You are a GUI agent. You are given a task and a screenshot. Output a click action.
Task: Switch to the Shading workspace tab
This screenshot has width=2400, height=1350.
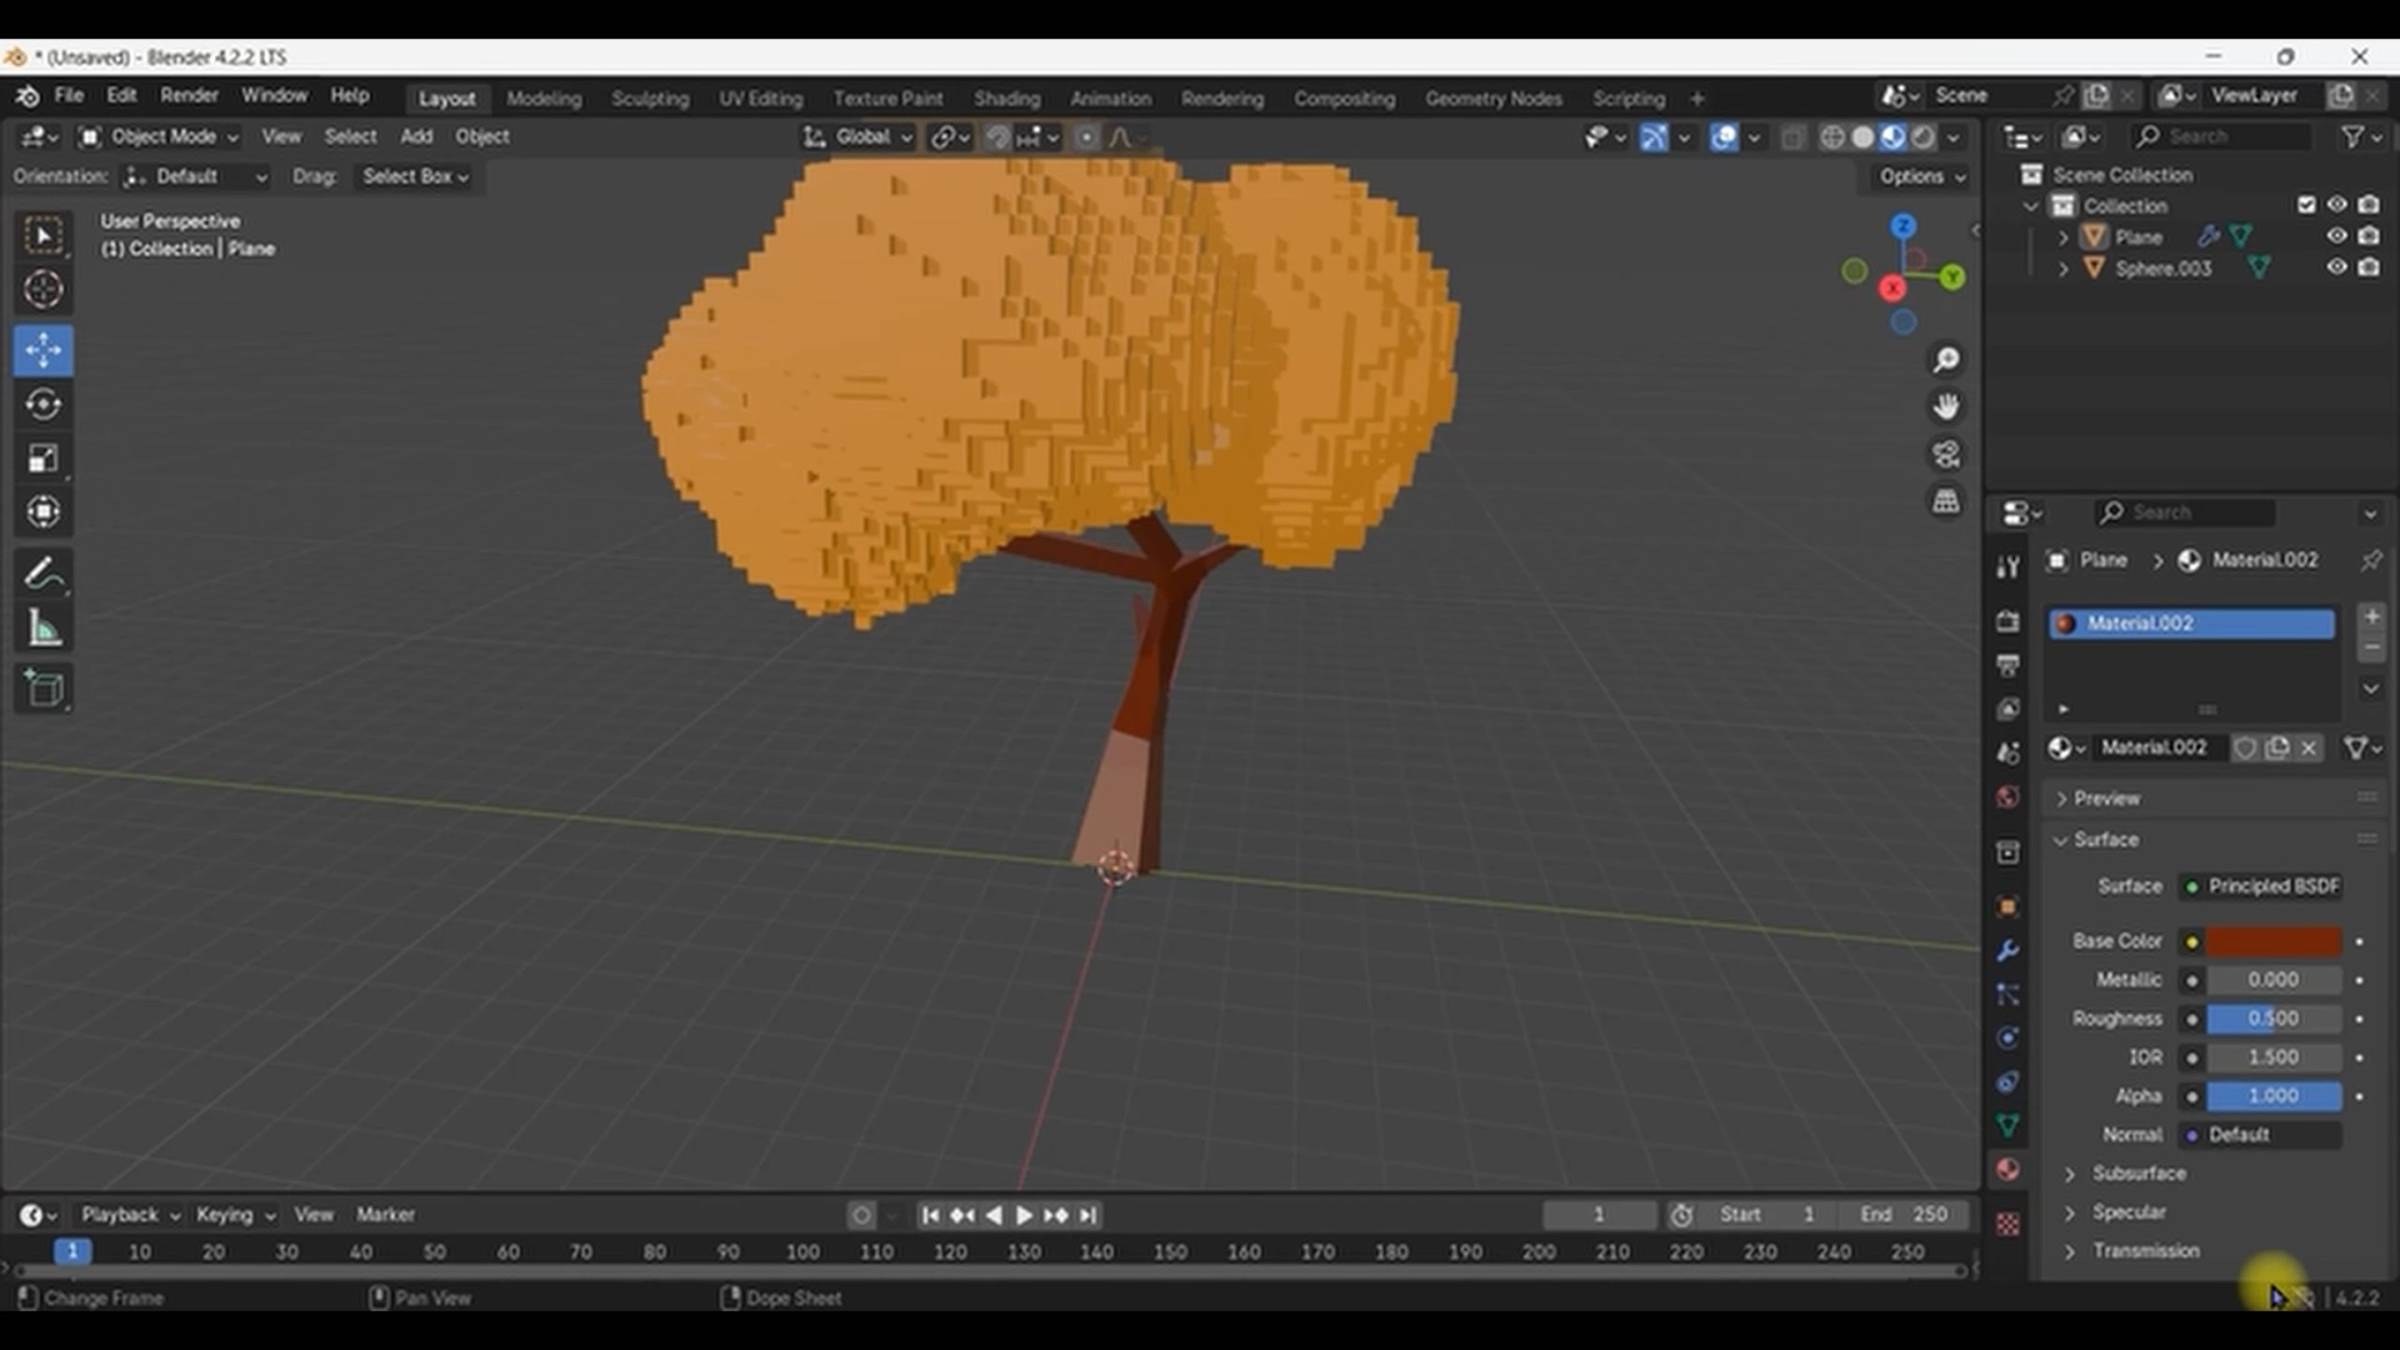pyautogui.click(x=1006, y=98)
